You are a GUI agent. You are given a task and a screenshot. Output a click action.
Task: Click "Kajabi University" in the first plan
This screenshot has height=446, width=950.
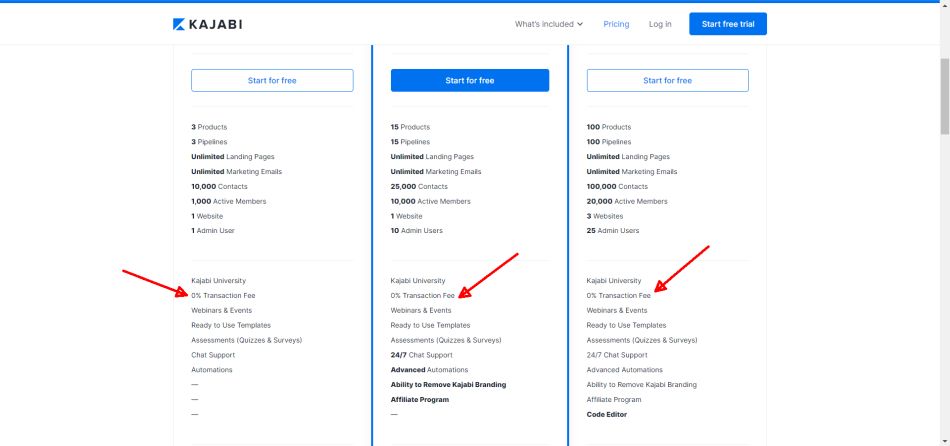click(x=219, y=281)
